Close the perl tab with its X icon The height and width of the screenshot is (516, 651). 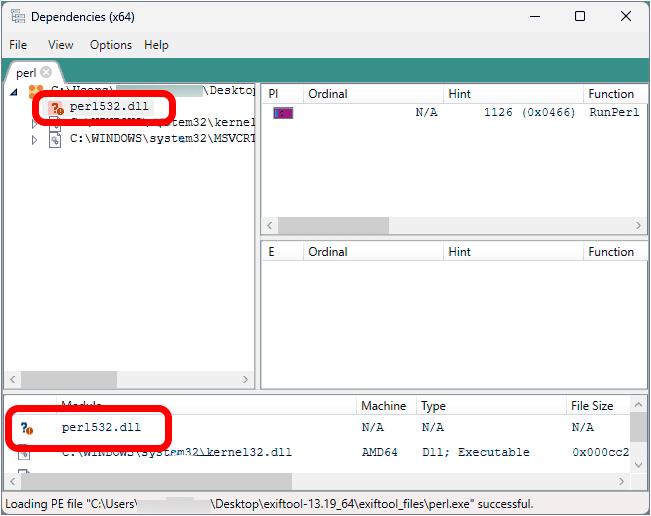click(46, 73)
